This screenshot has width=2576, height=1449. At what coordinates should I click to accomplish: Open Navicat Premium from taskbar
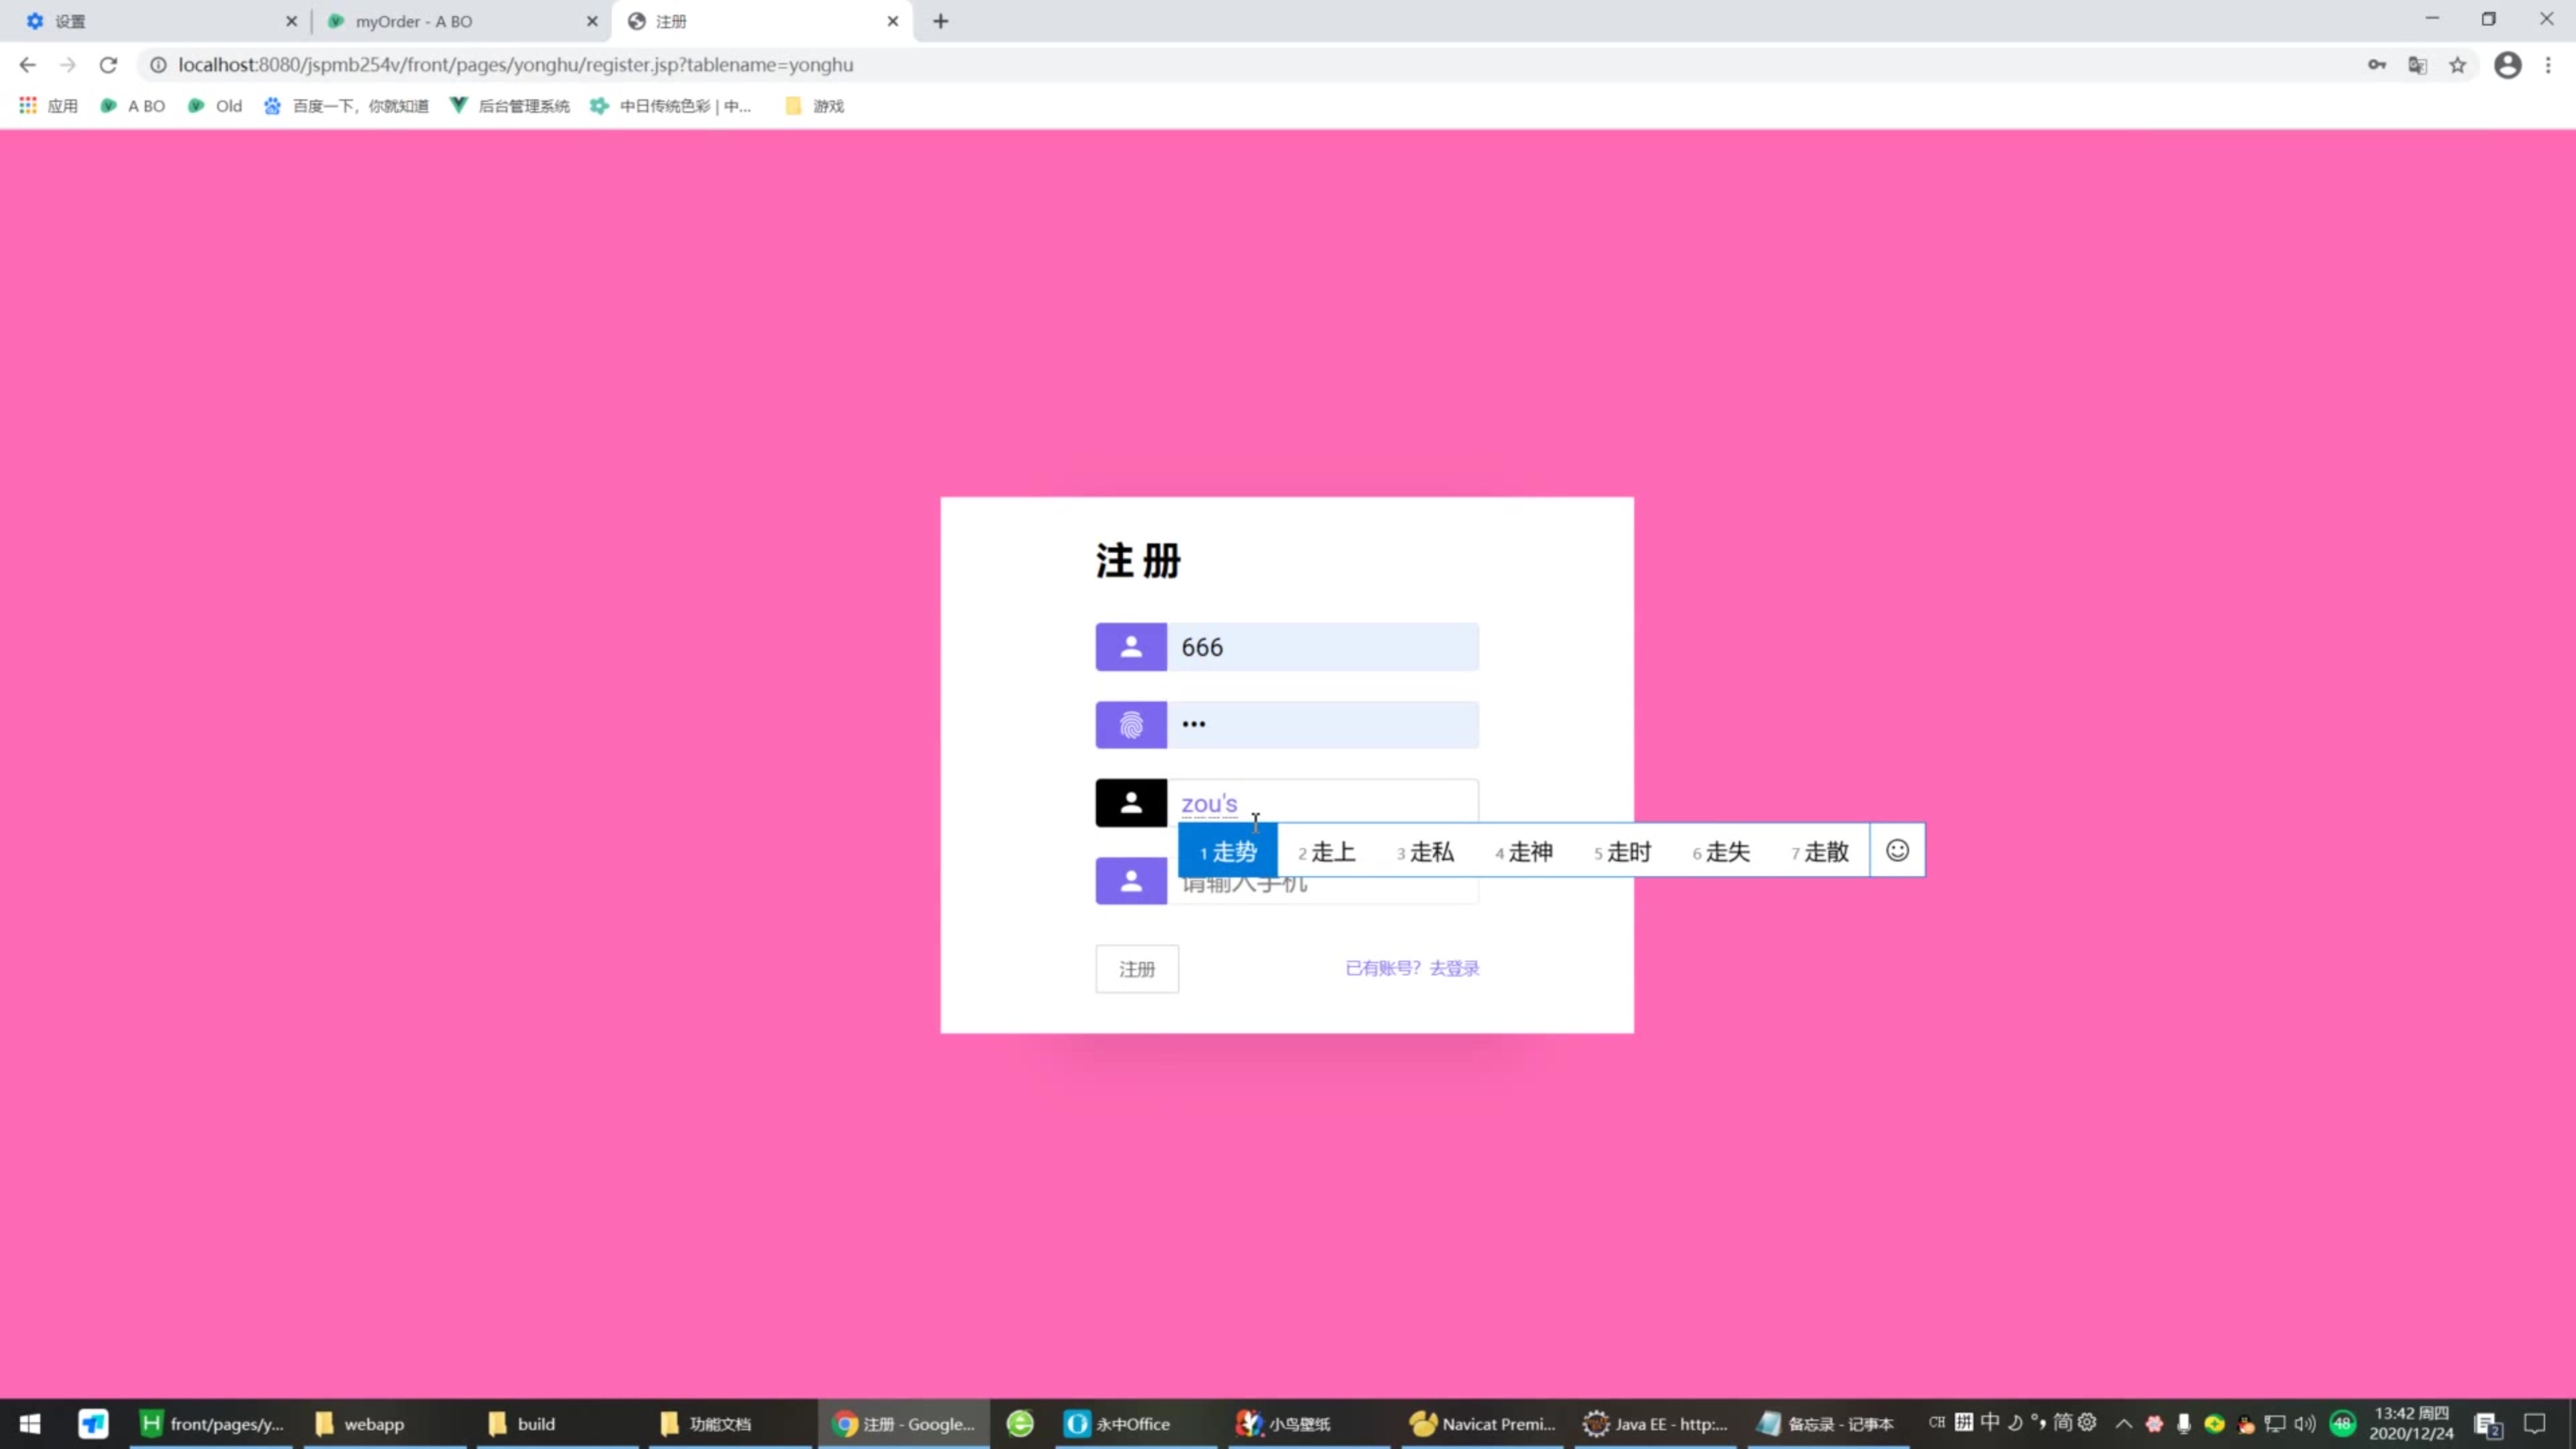[x=1482, y=1423]
